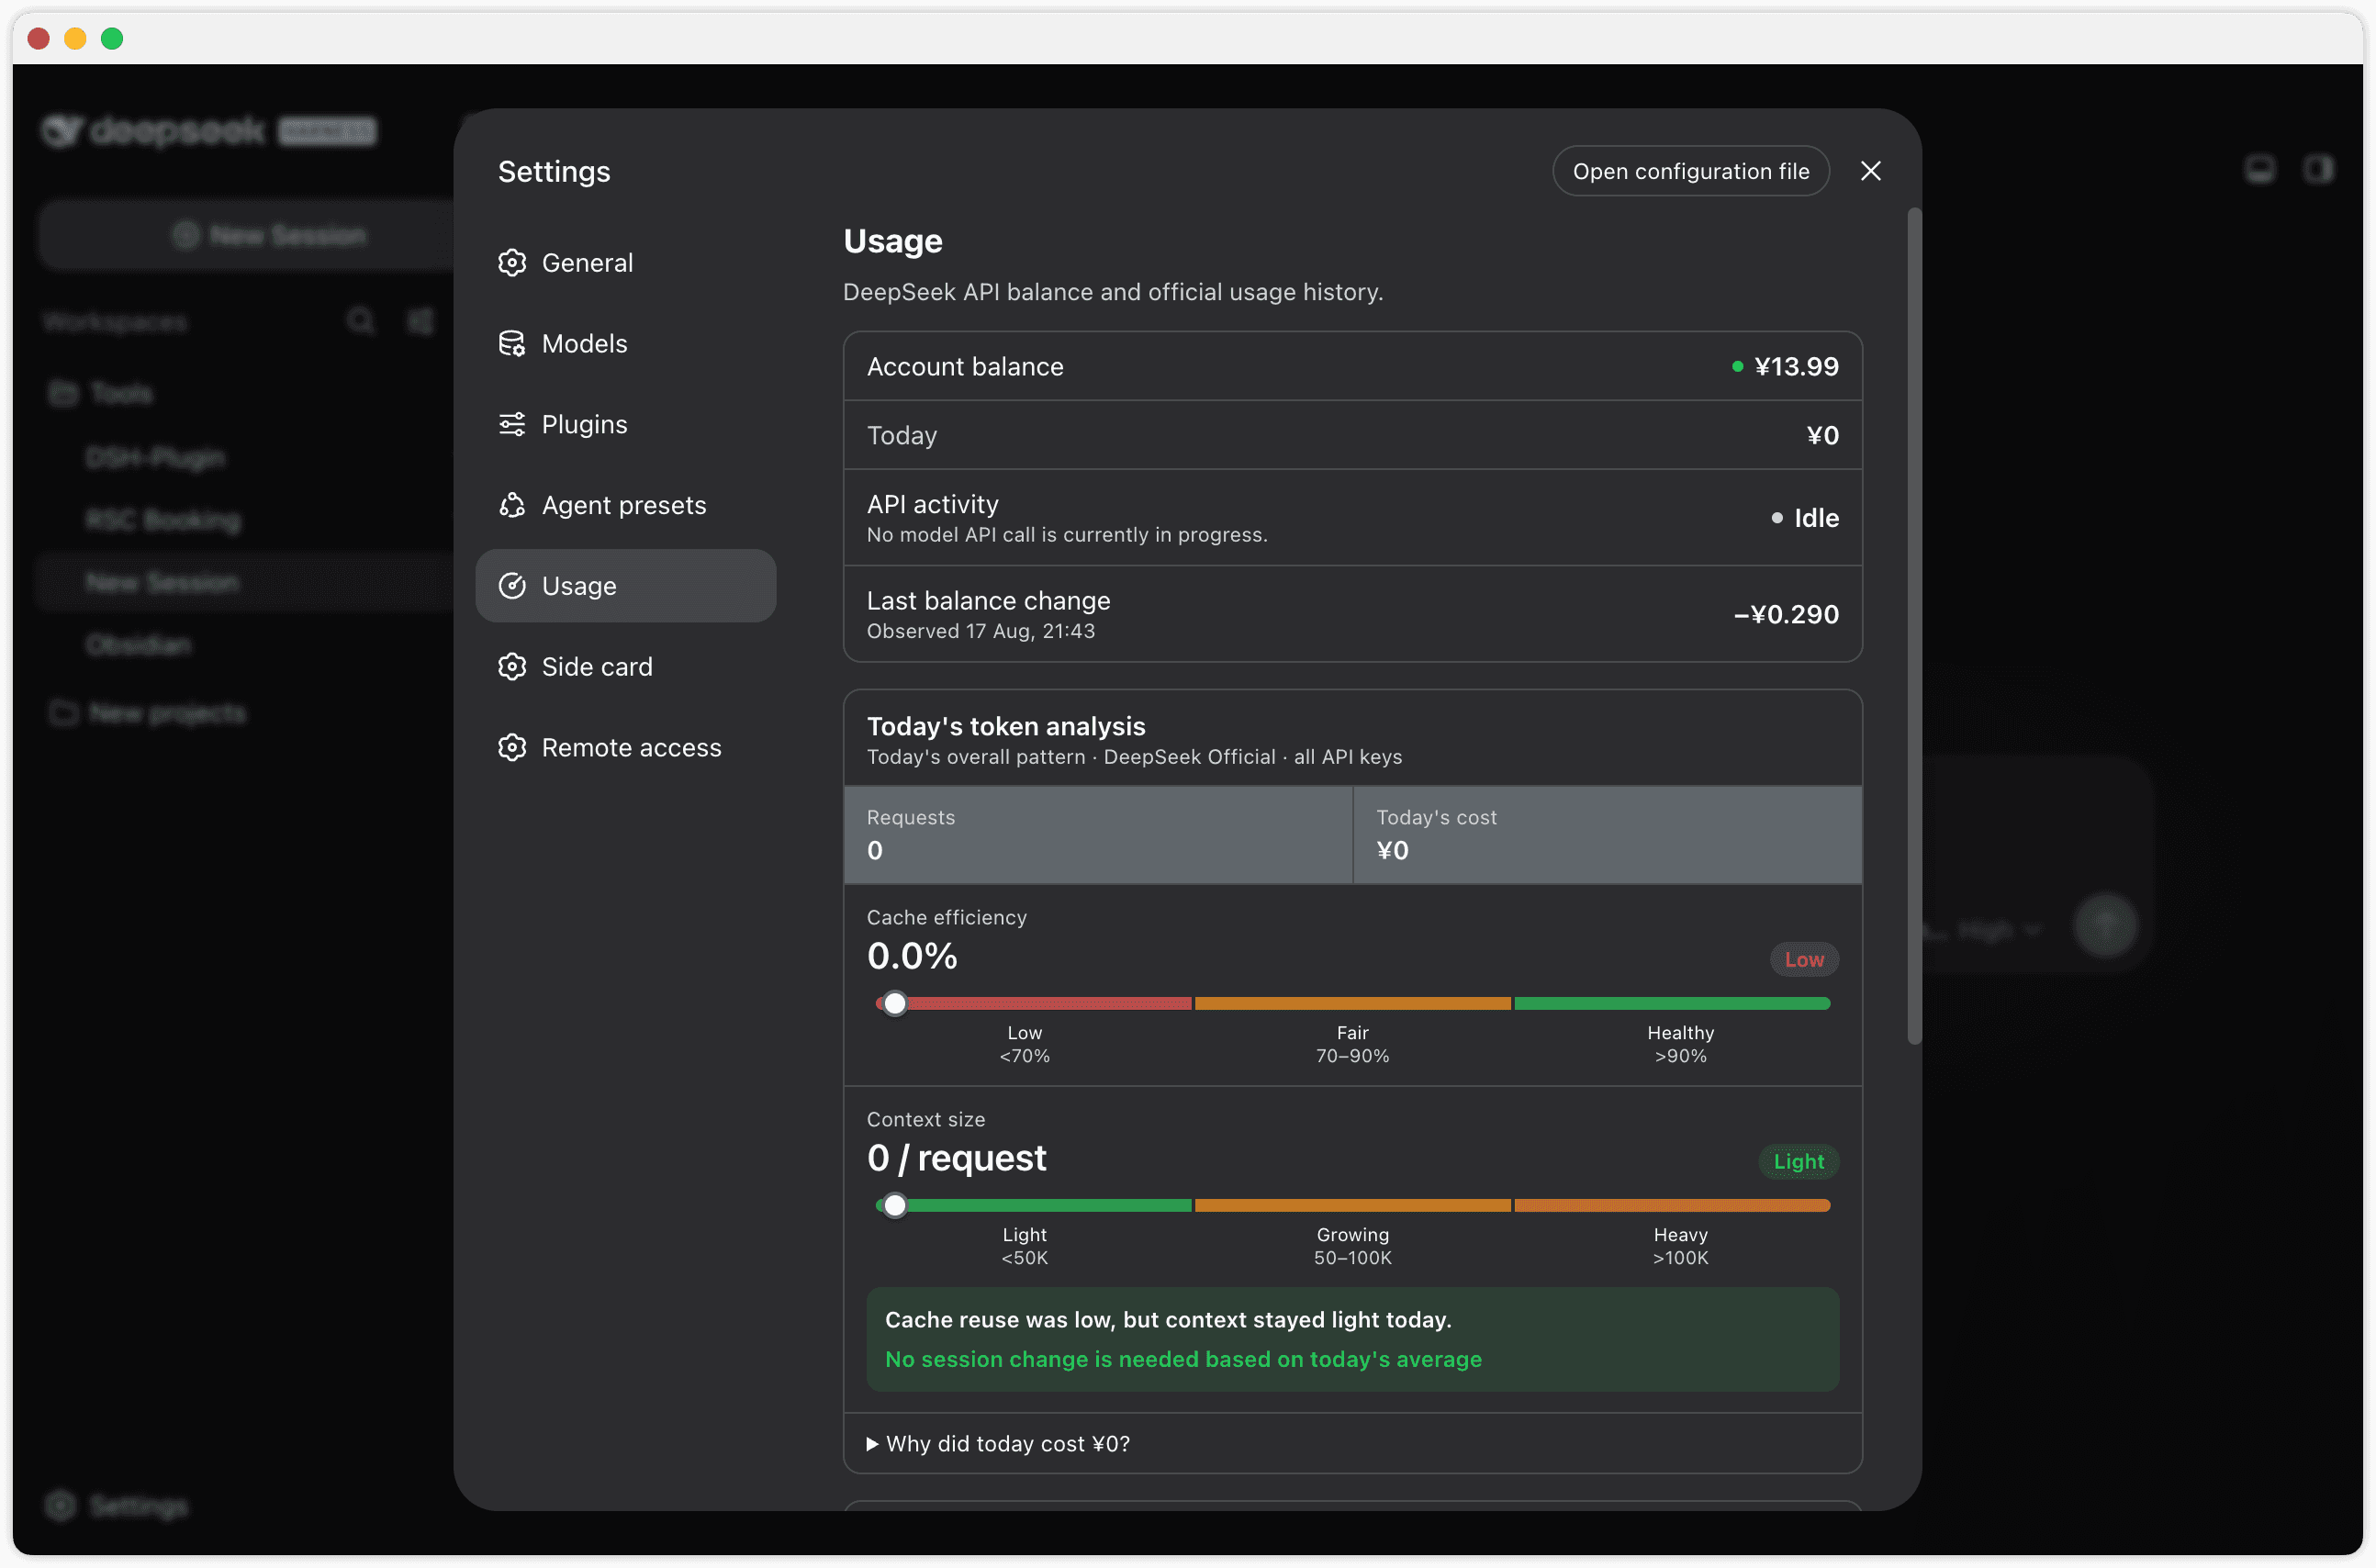Click the Cache efficiency slider knob
Screen dimensions: 2376x1568
[x=895, y=1003]
